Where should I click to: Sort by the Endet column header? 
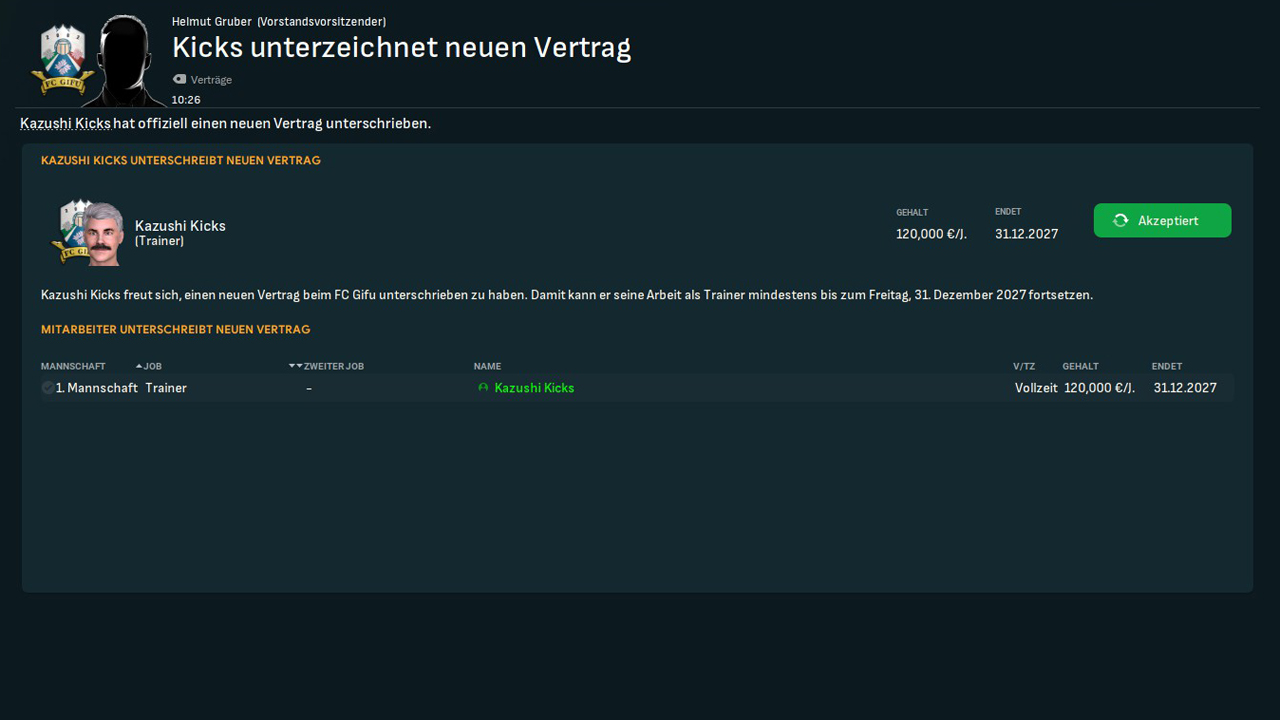(1166, 366)
